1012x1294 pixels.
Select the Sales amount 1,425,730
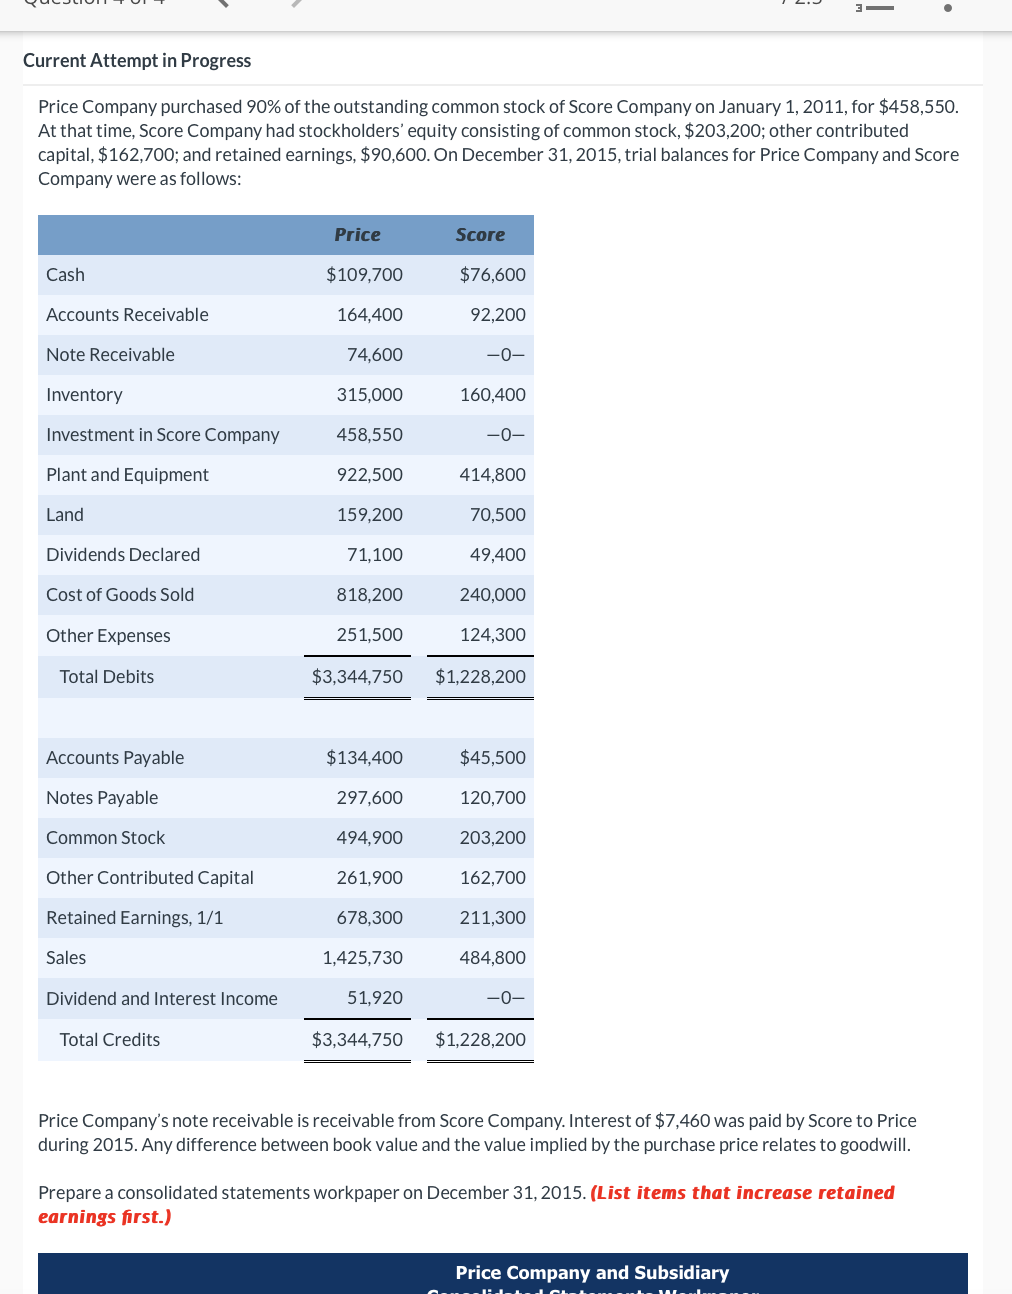tap(362, 957)
